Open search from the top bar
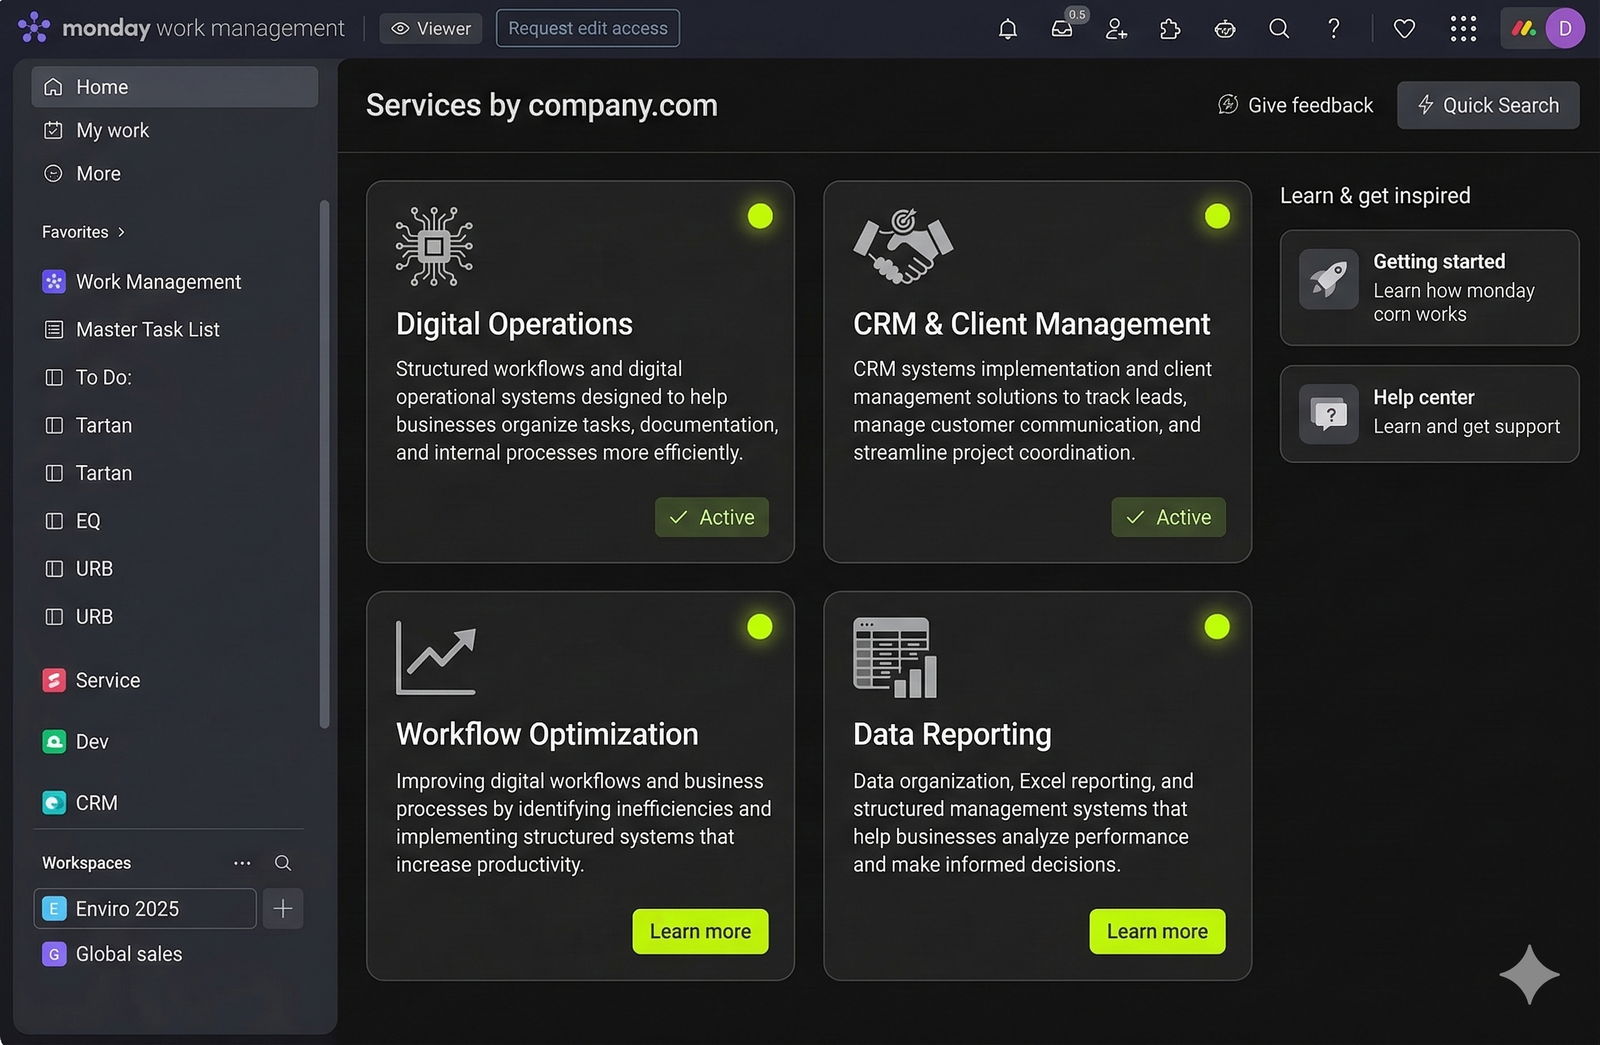 (x=1279, y=29)
